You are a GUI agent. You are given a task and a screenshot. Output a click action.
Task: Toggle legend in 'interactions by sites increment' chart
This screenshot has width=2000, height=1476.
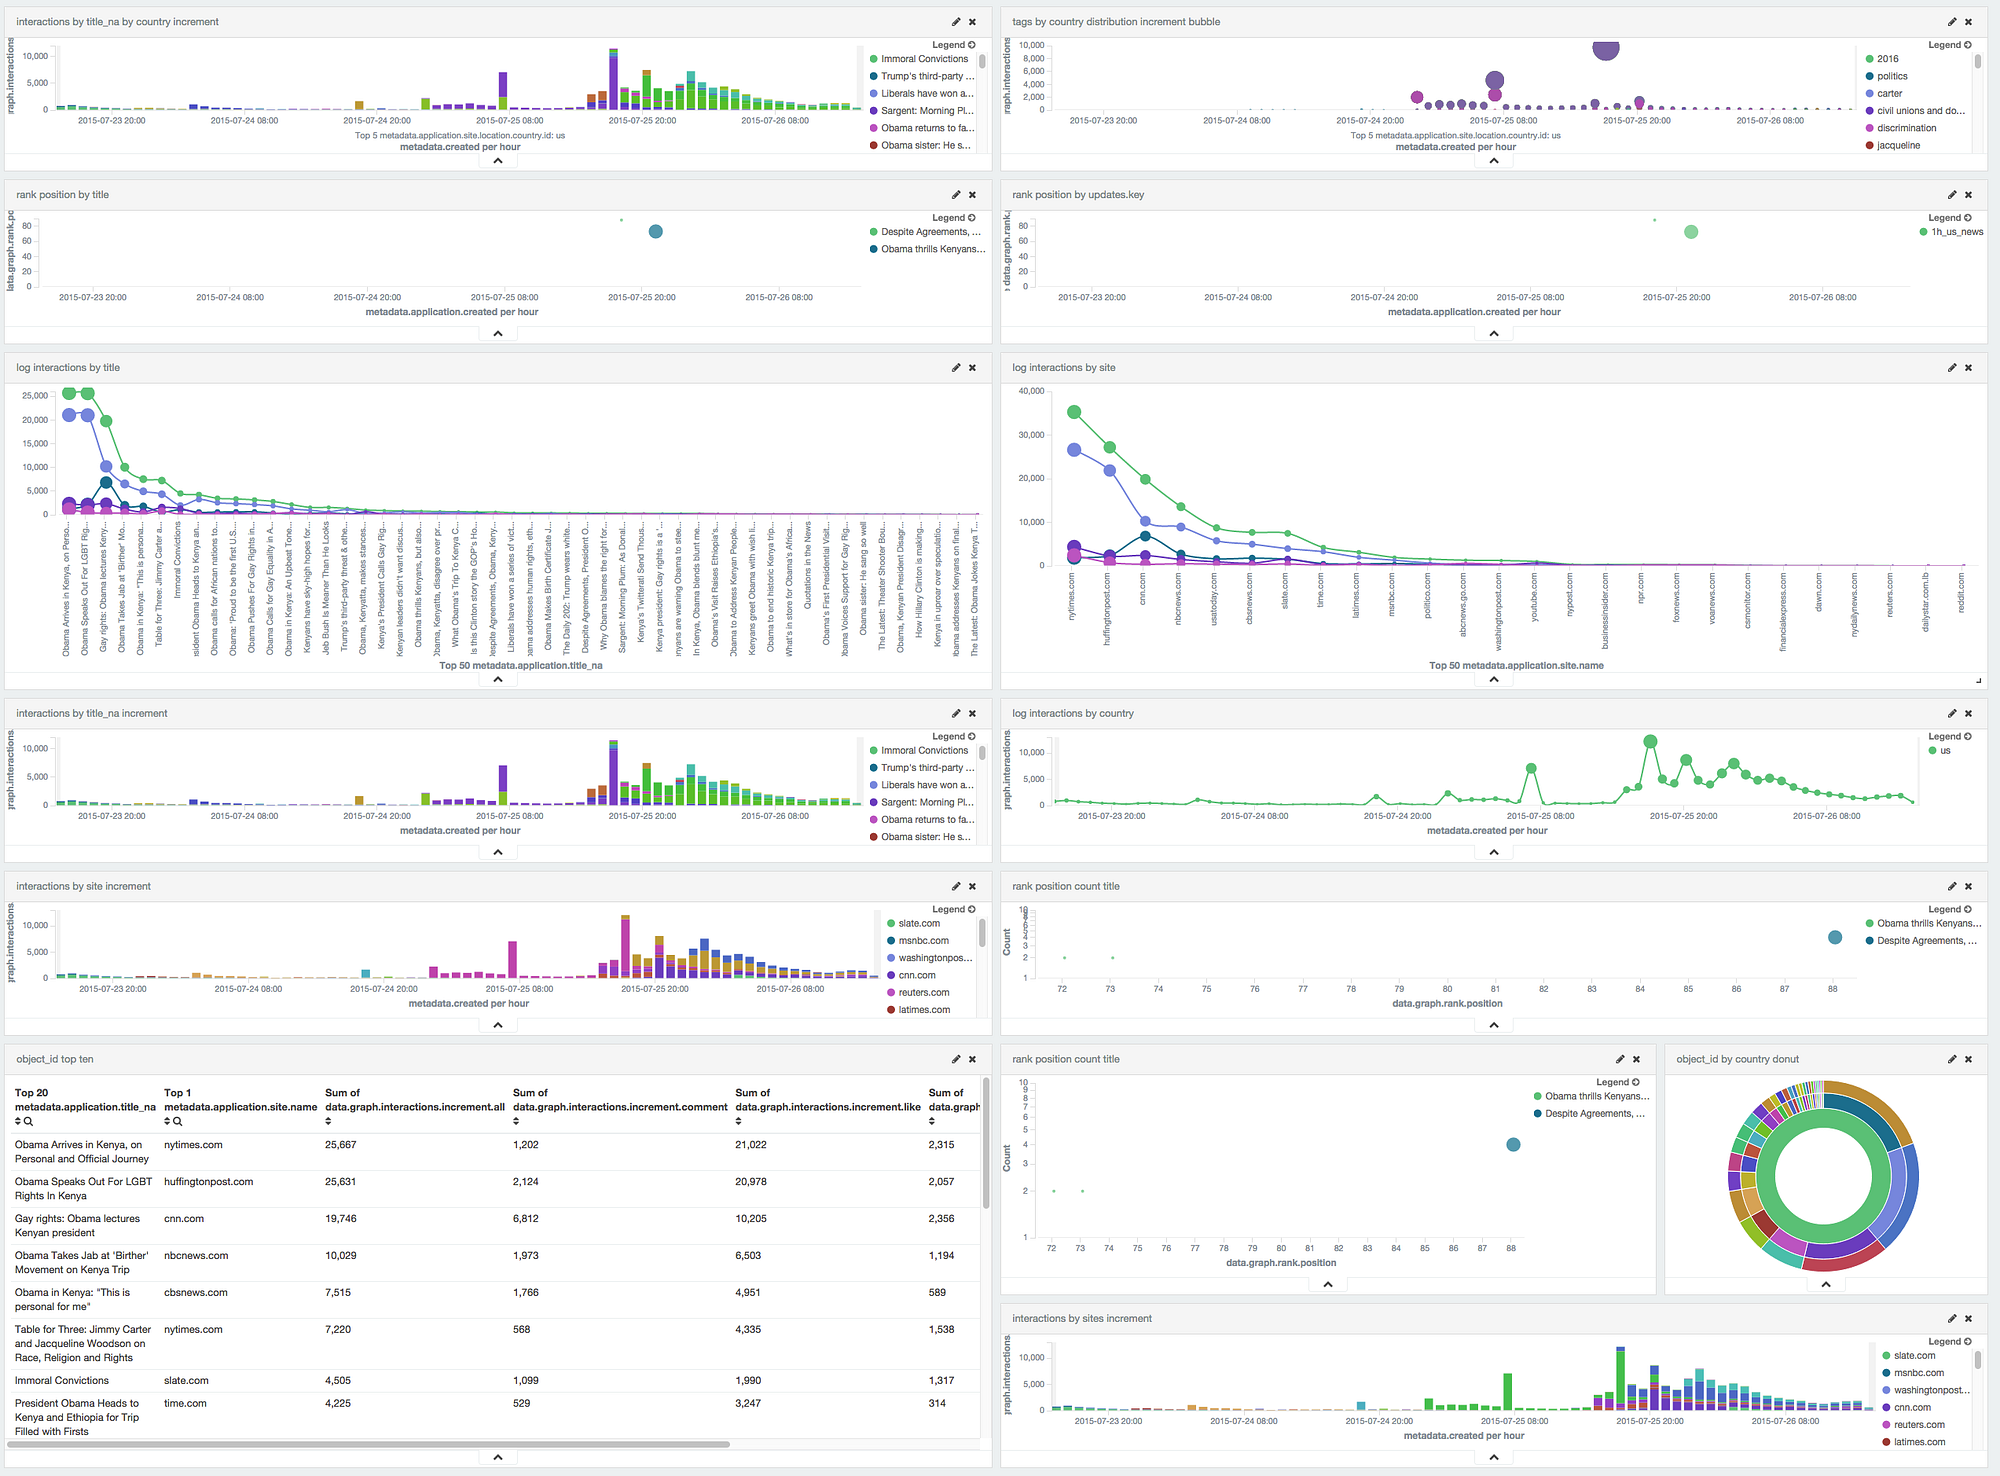1949,1342
